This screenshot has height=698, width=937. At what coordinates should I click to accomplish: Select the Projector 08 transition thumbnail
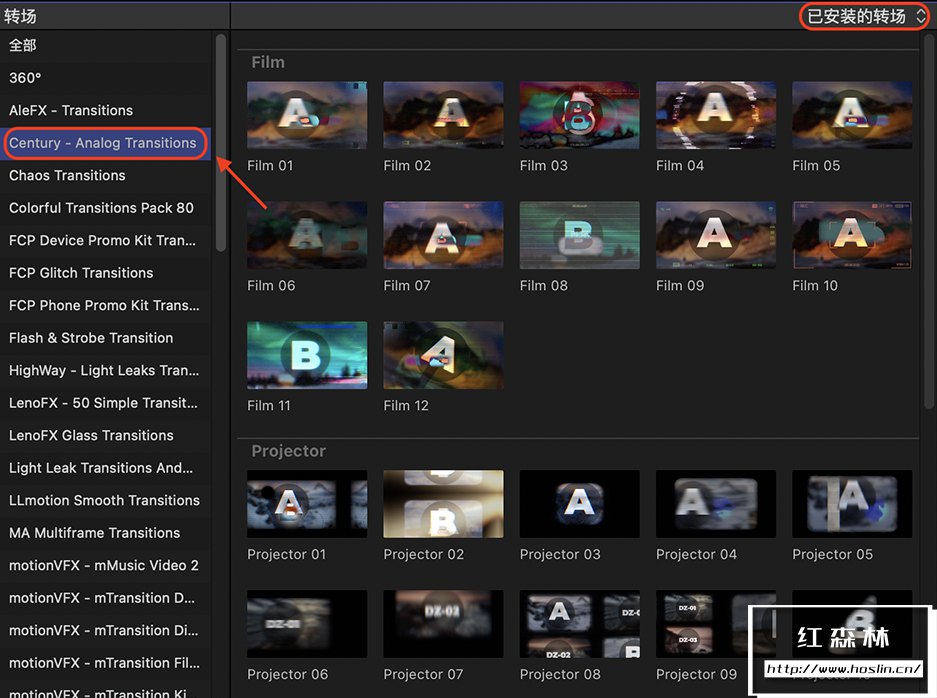click(580, 624)
